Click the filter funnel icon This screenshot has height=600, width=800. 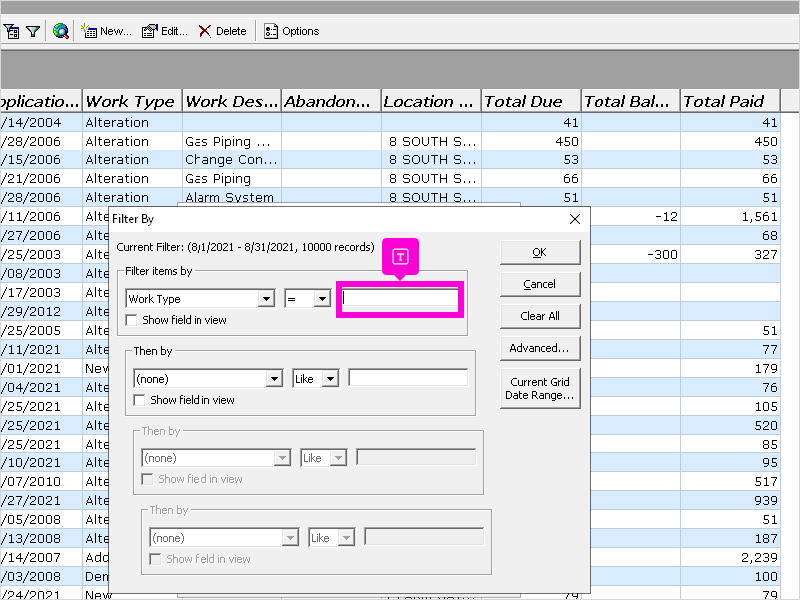(x=33, y=32)
